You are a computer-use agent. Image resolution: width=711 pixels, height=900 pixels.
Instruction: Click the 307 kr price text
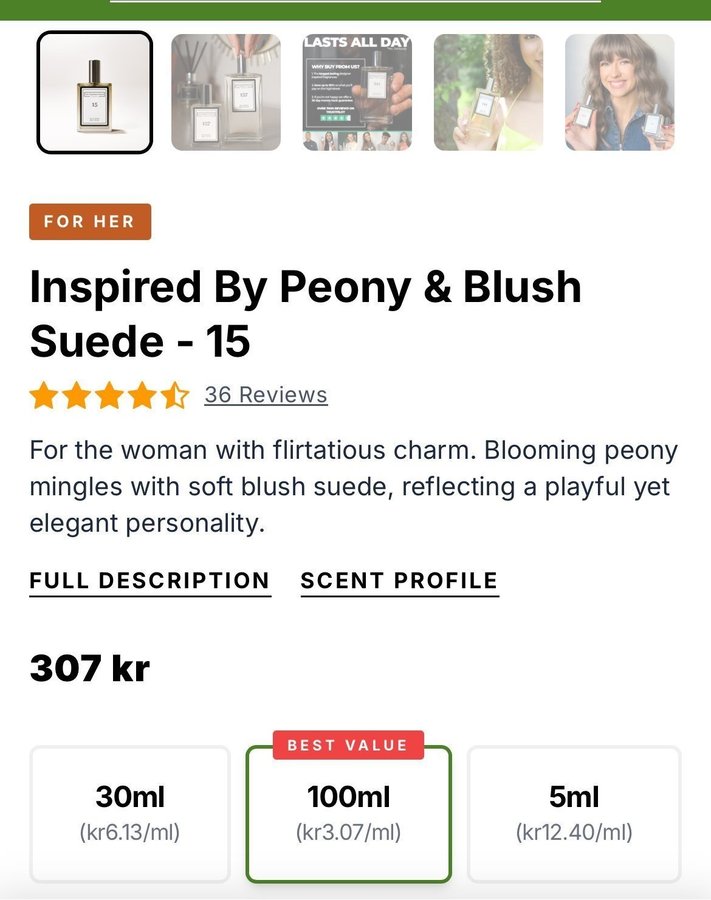point(90,668)
